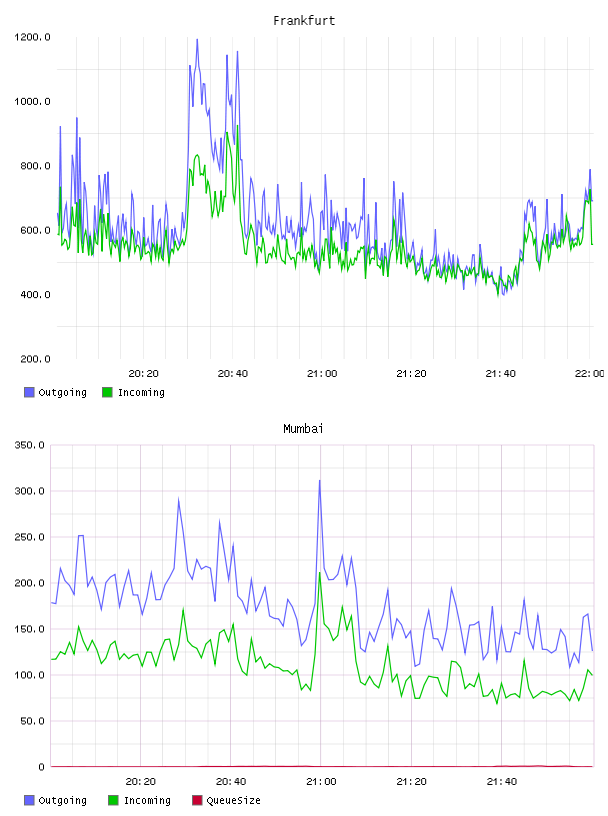Click the 1000.0 y-axis label on Frankfurt chart

[x=32, y=101]
